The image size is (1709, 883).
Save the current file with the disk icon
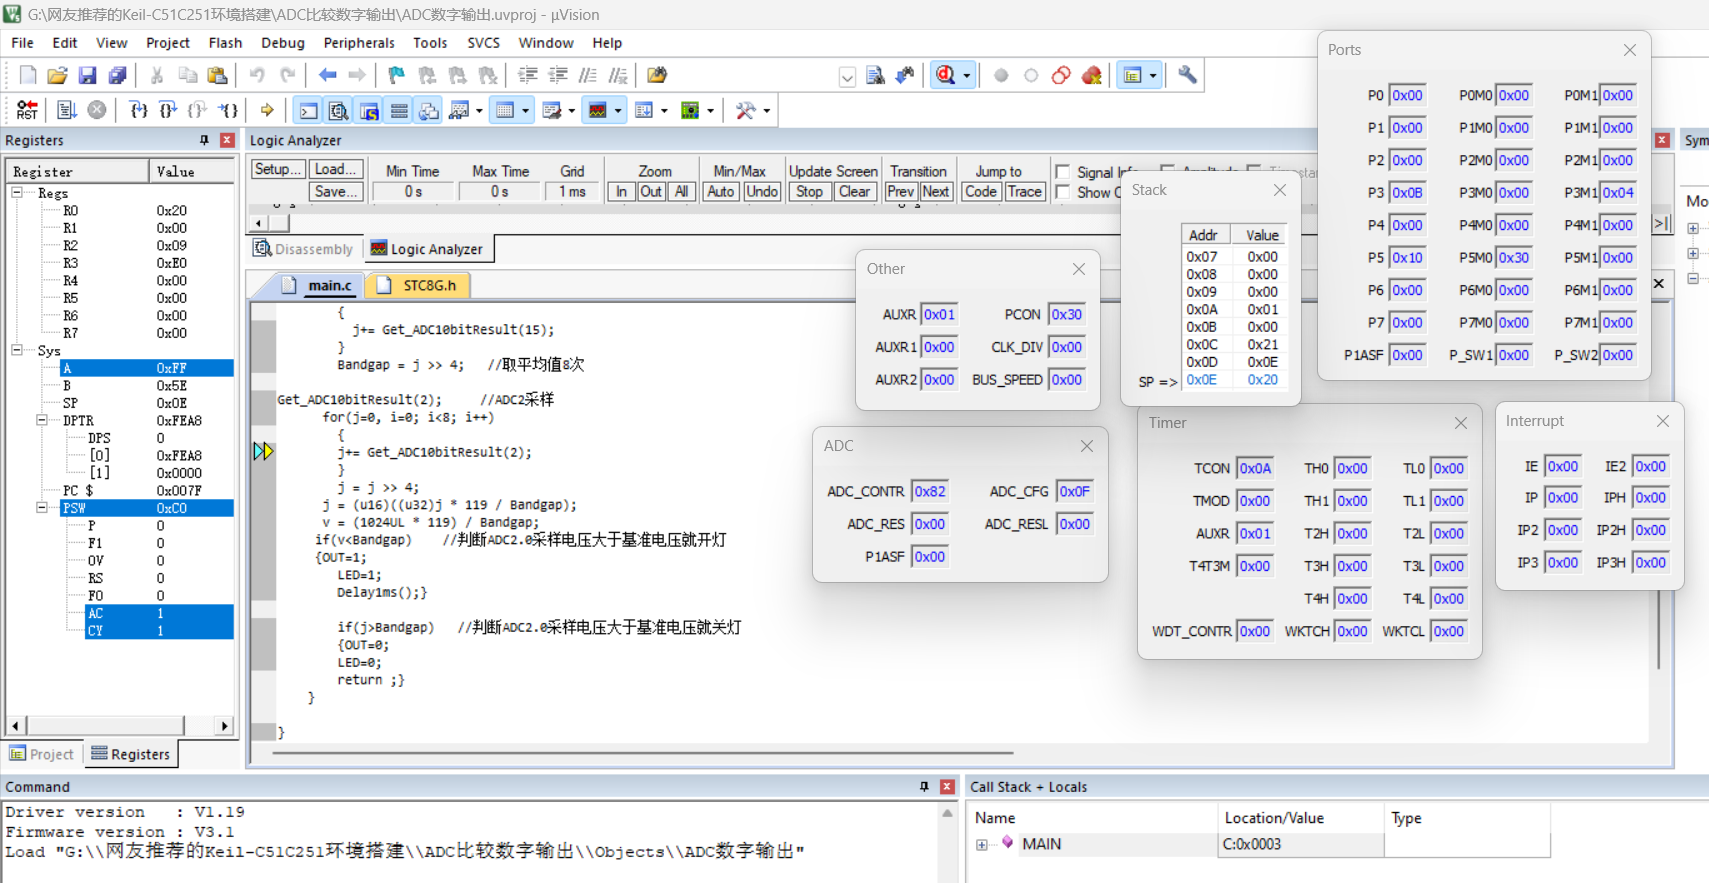[x=87, y=75]
